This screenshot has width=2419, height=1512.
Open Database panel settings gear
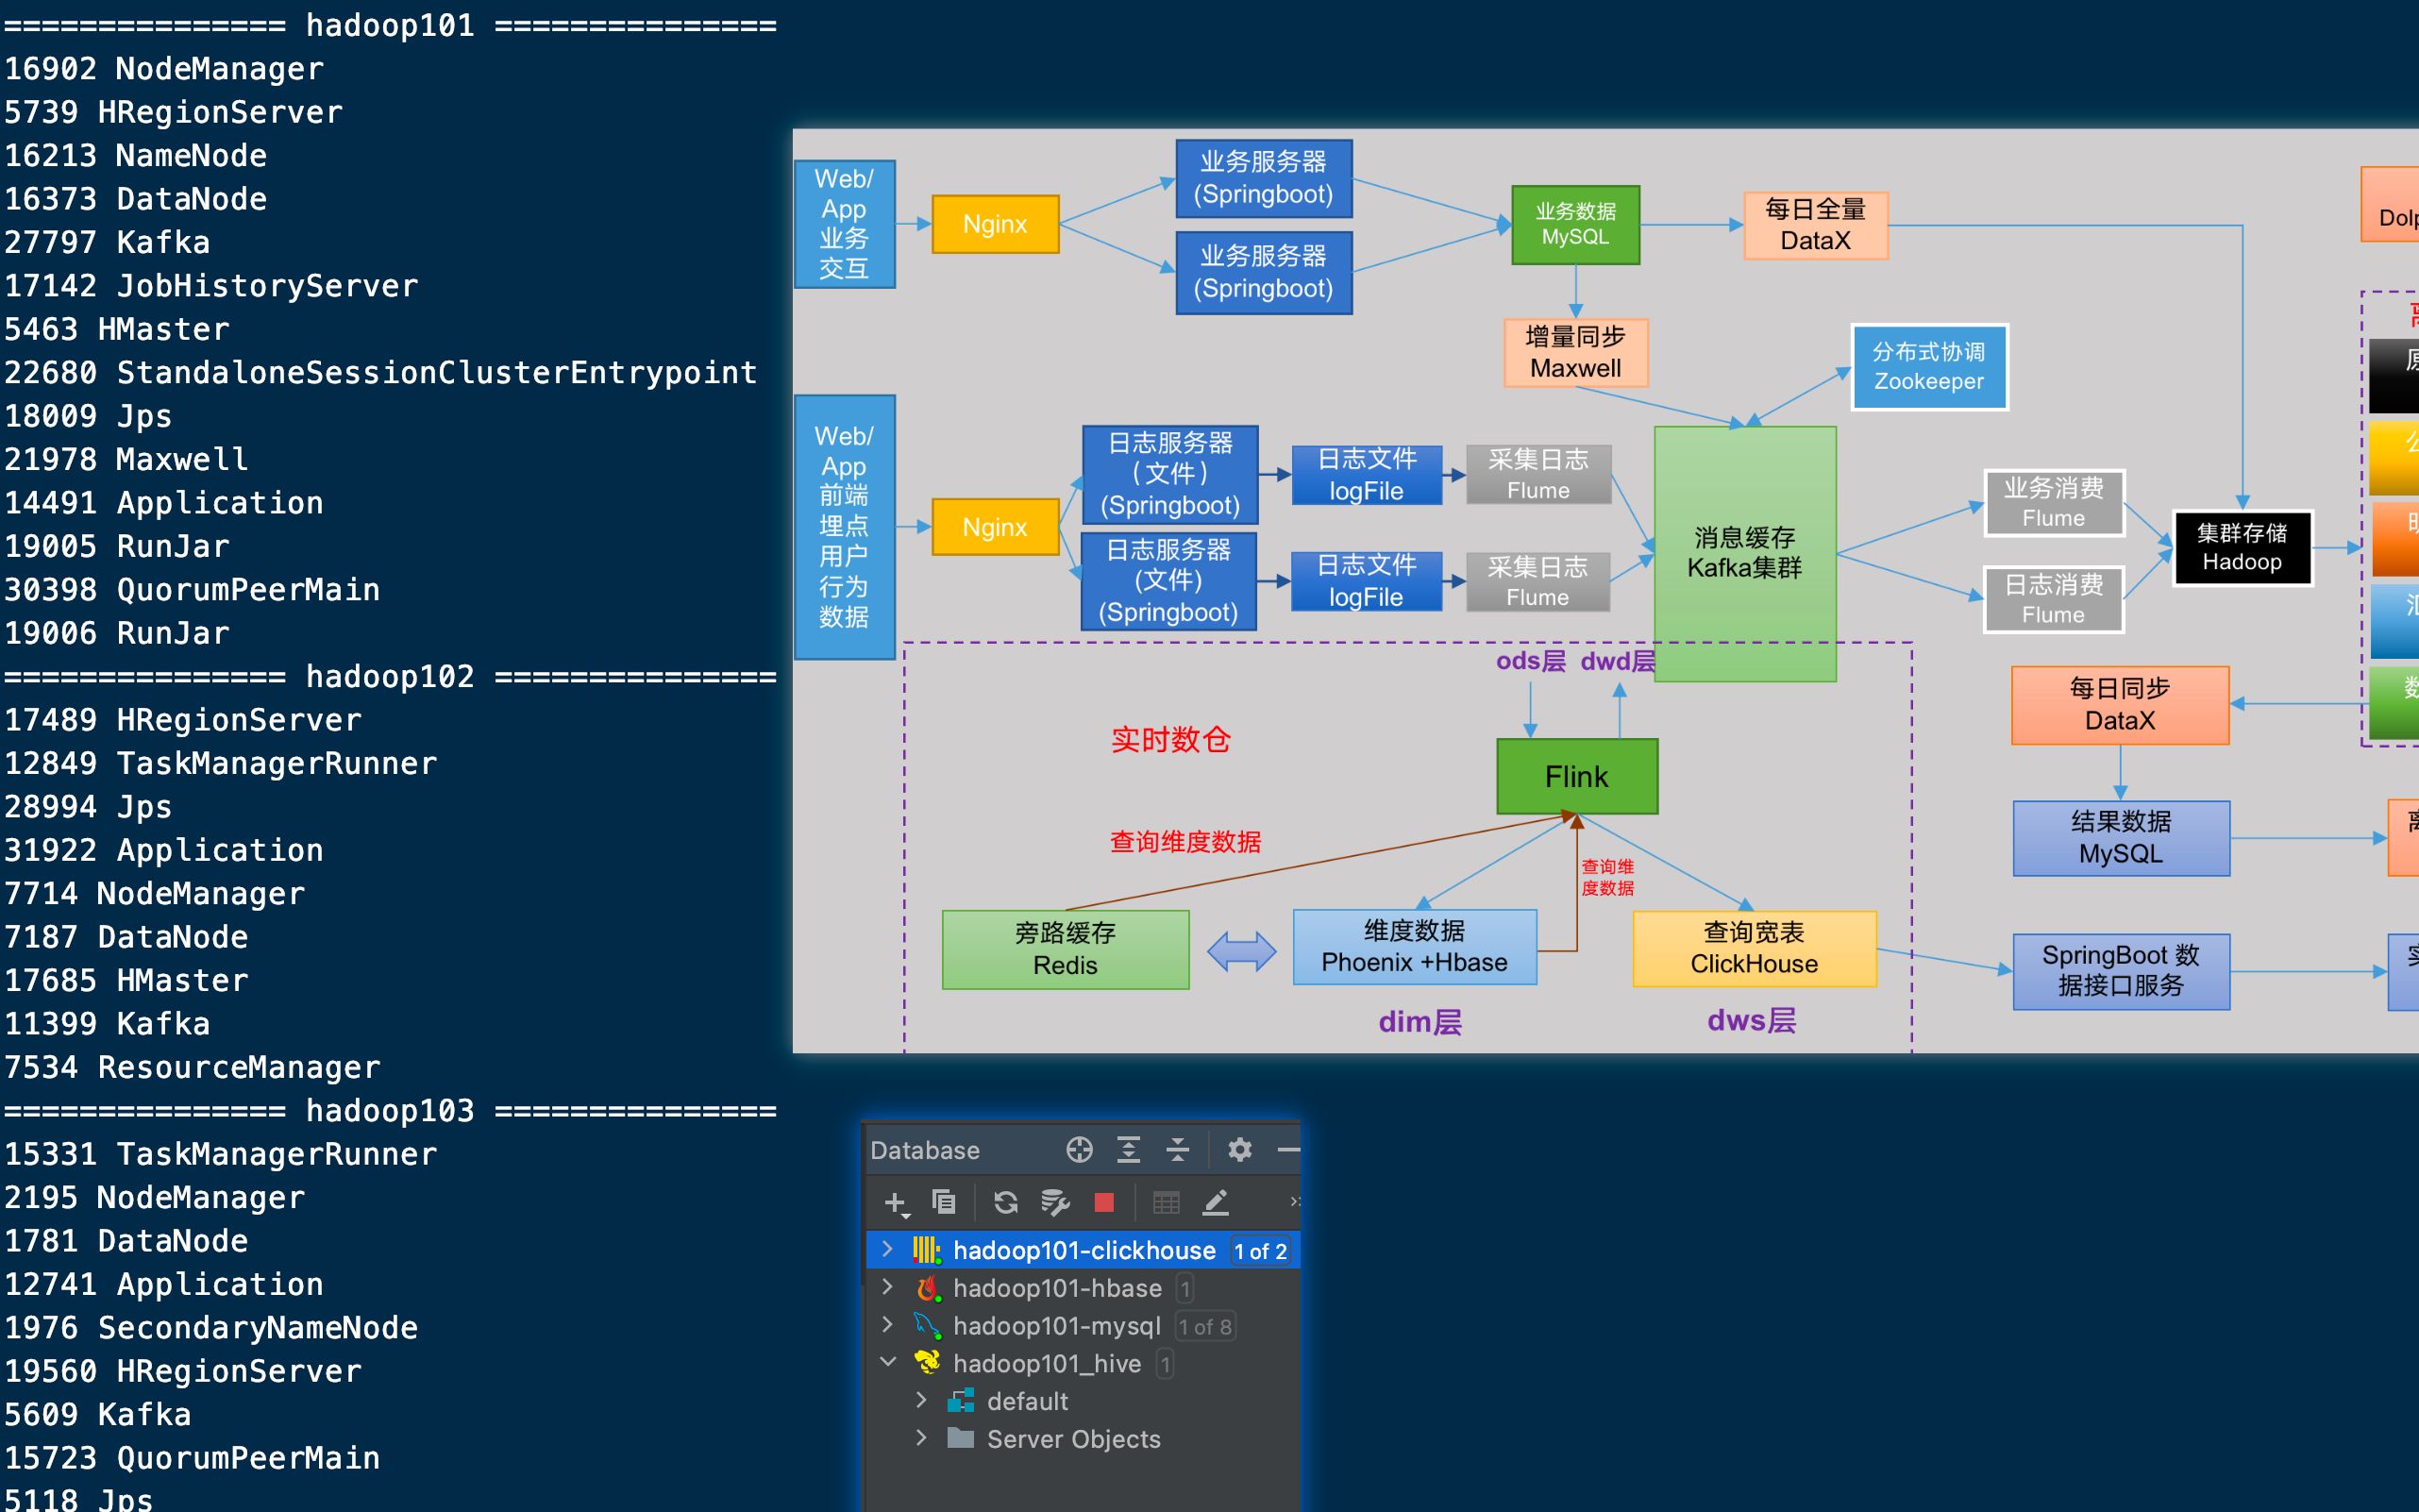1240,1150
